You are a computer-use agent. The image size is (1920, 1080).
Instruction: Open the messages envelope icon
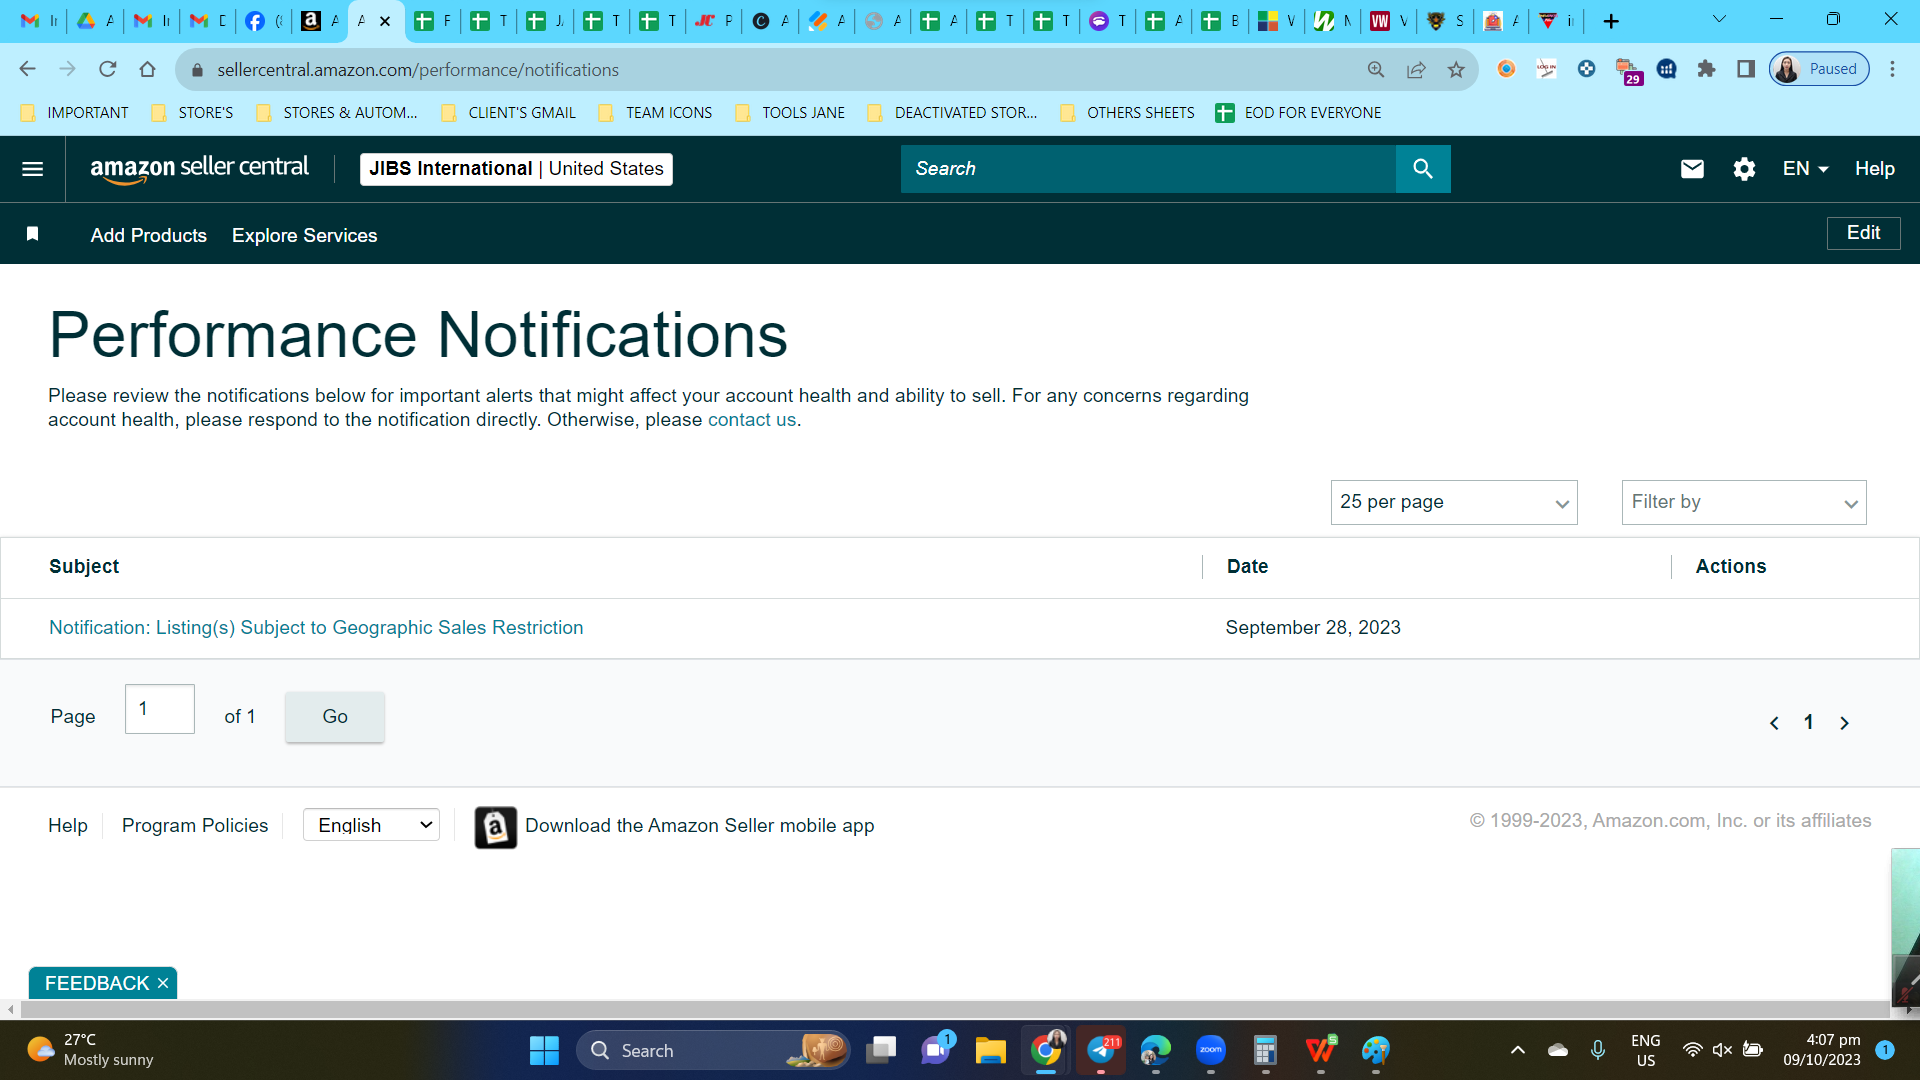coord(1692,169)
